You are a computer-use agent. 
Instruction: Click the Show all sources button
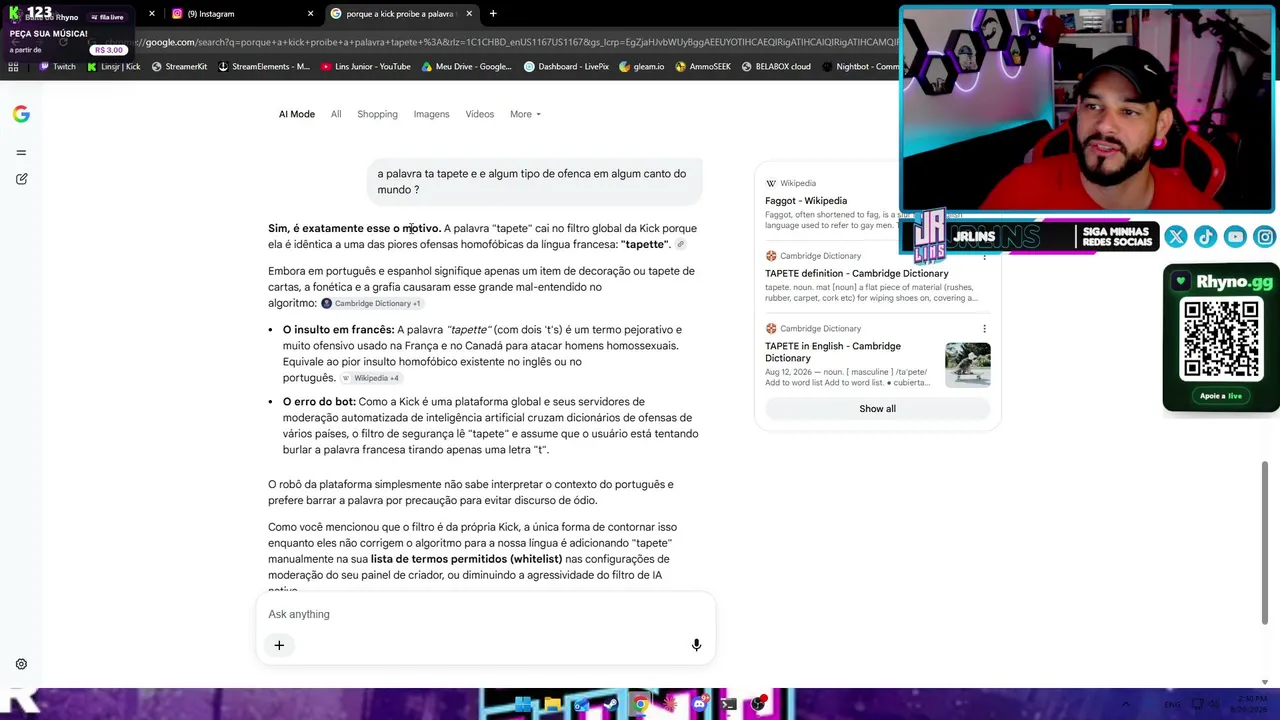tap(878, 408)
